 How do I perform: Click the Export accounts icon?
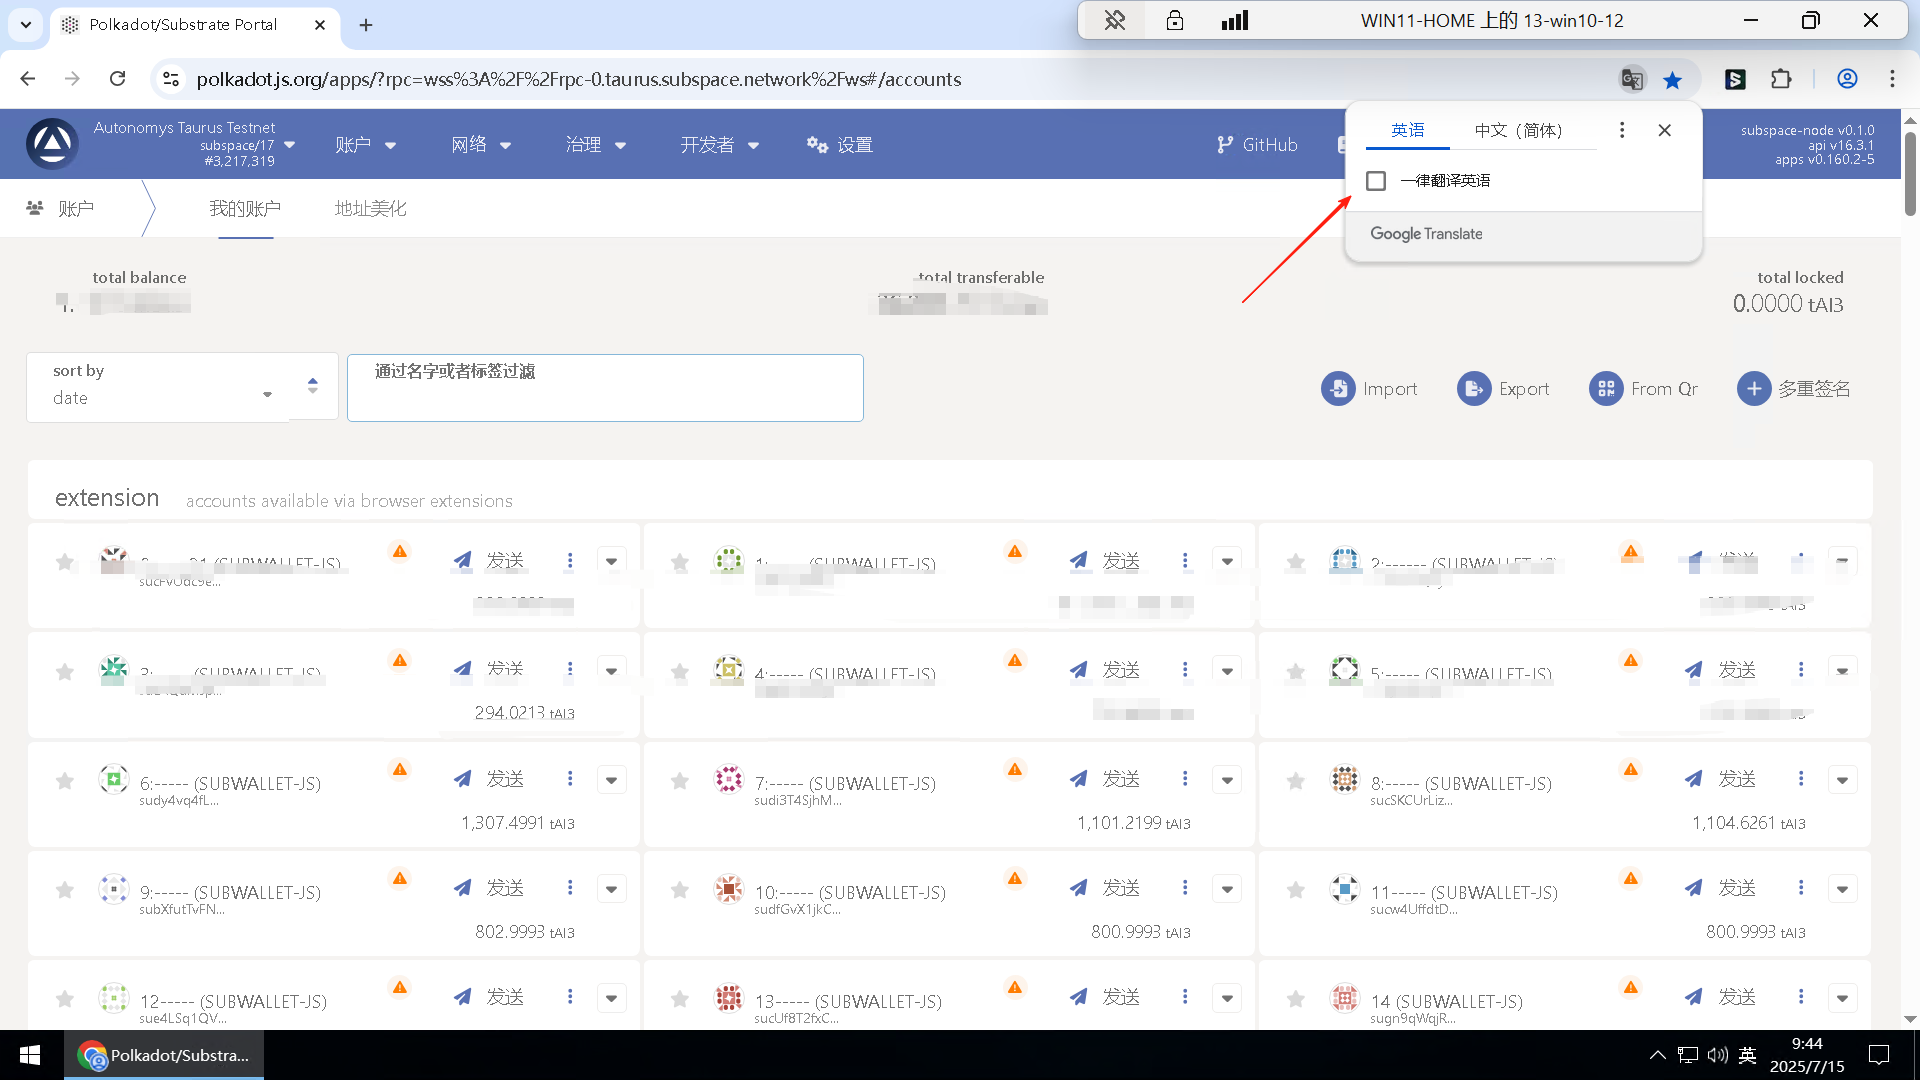(1474, 389)
